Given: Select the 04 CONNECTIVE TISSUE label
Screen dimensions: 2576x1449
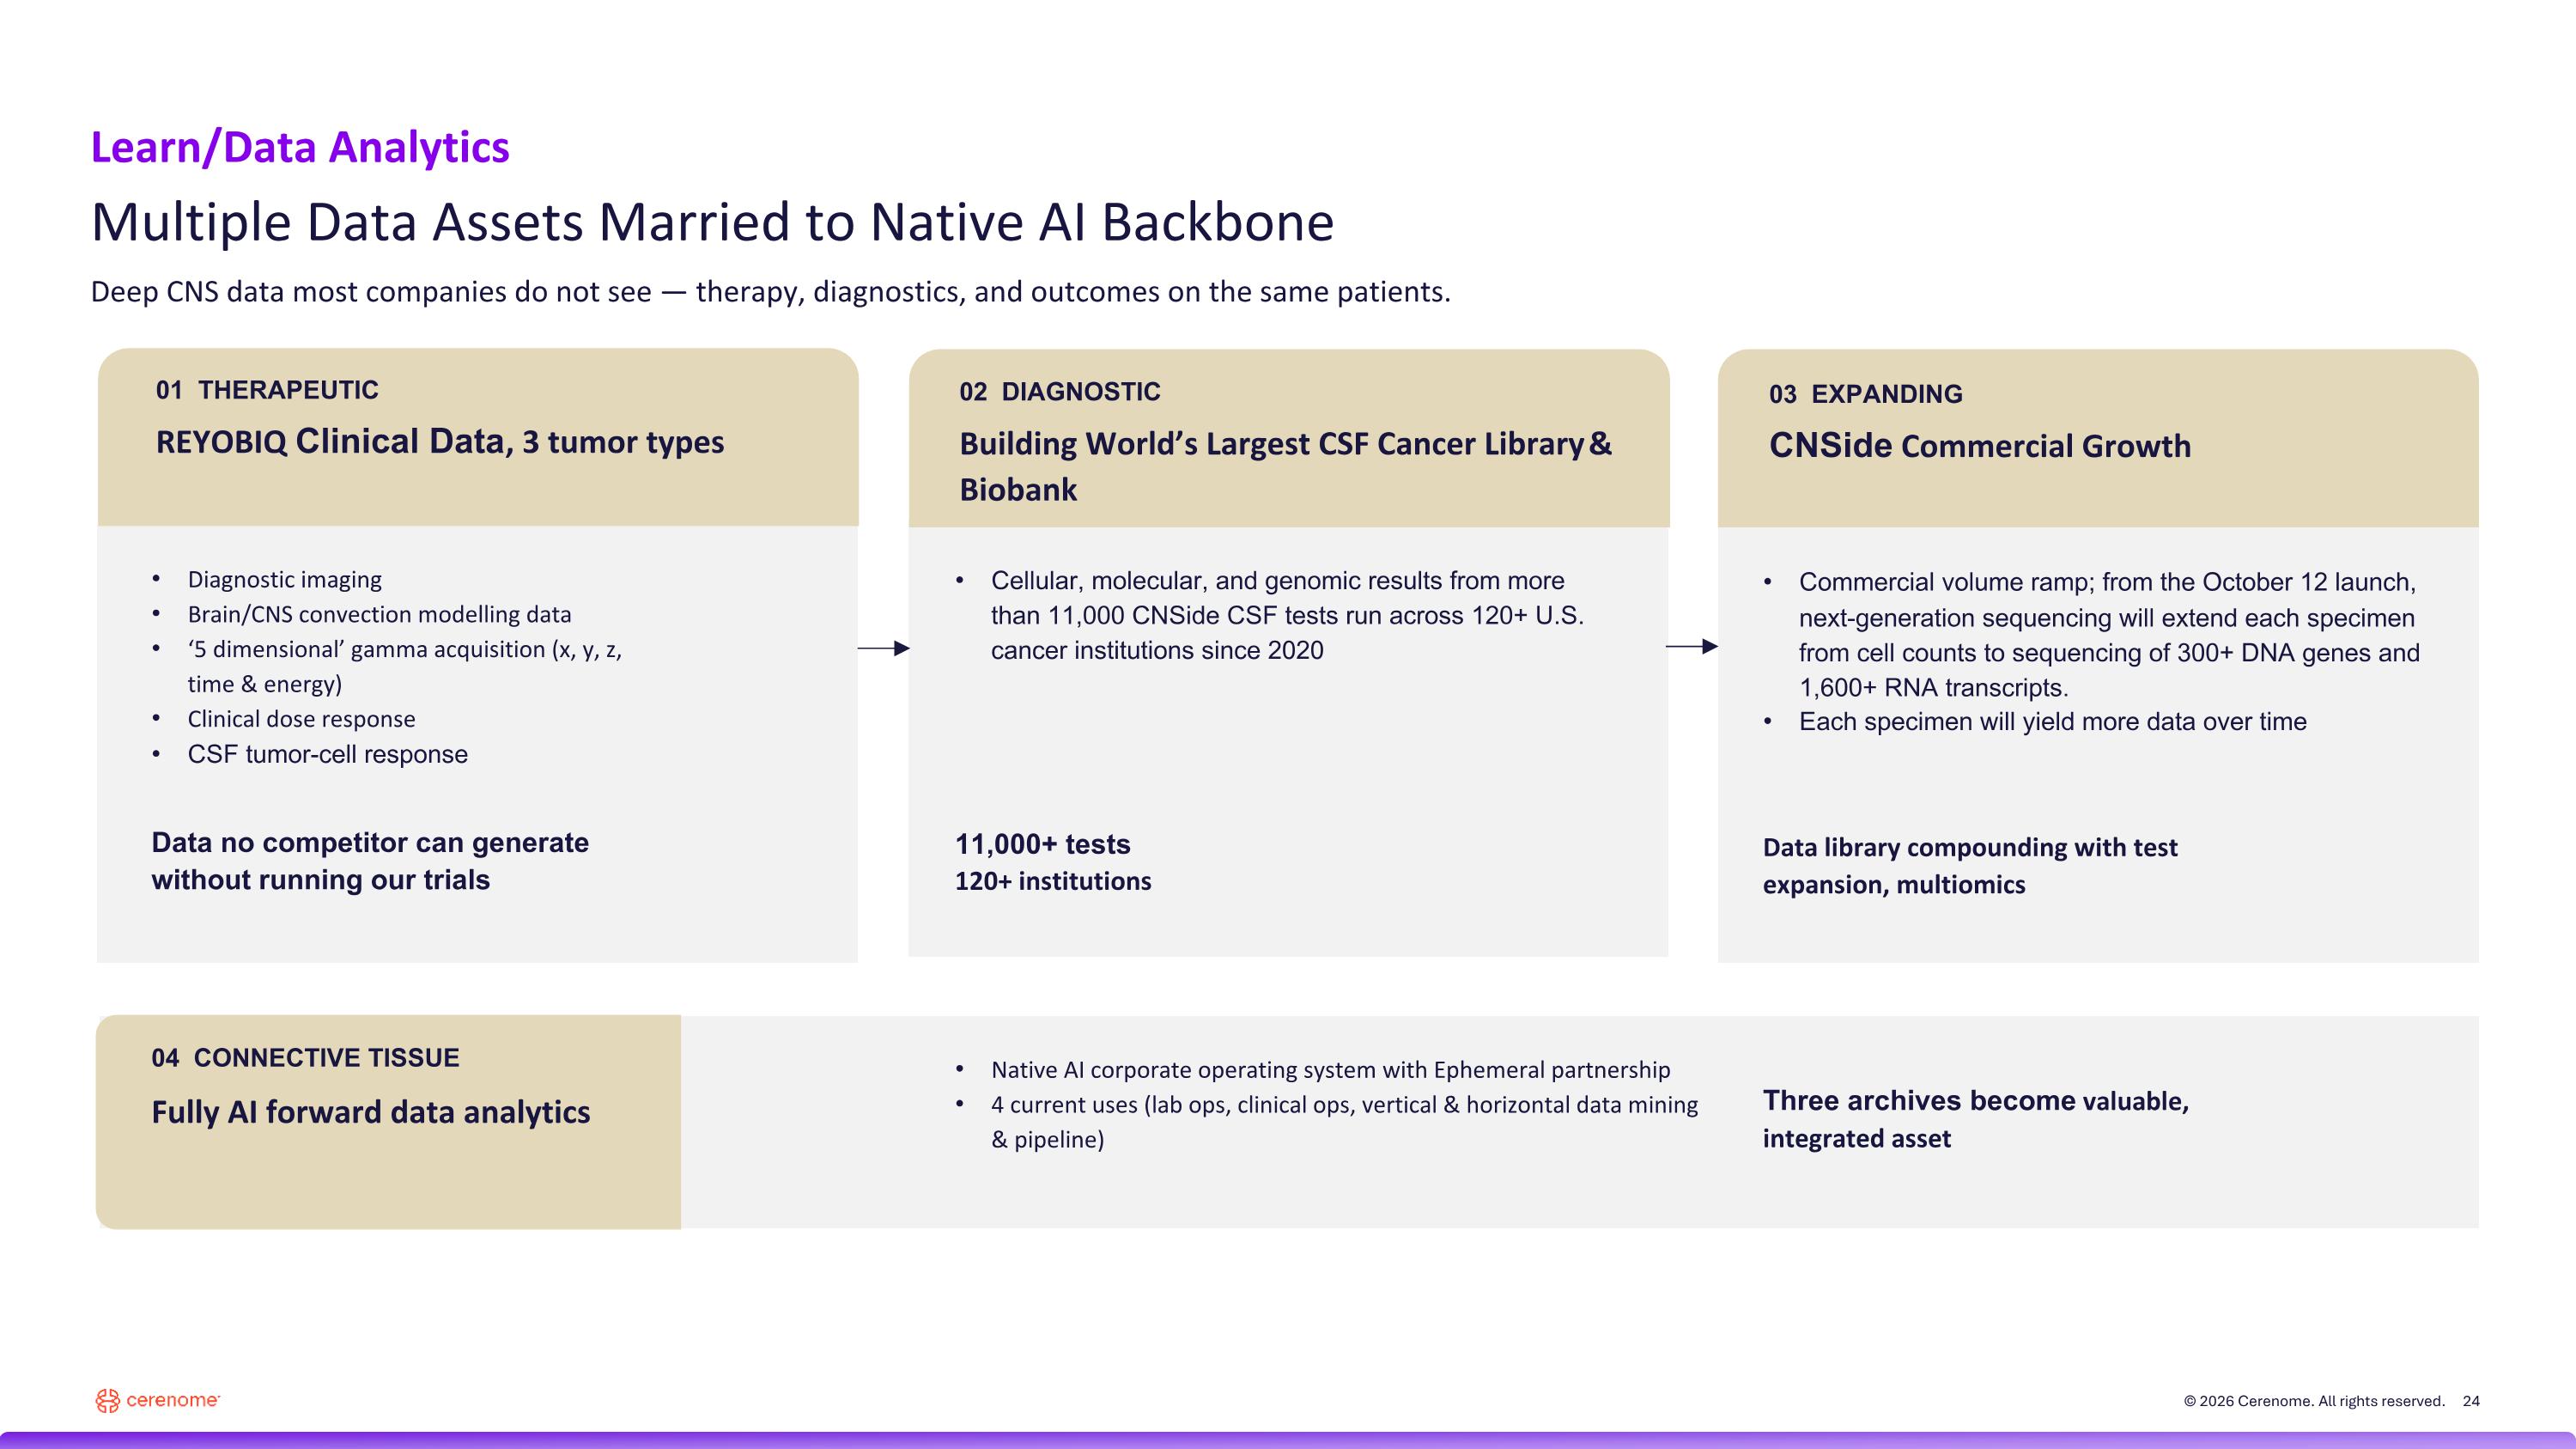Looking at the screenshot, I should (x=305, y=1058).
